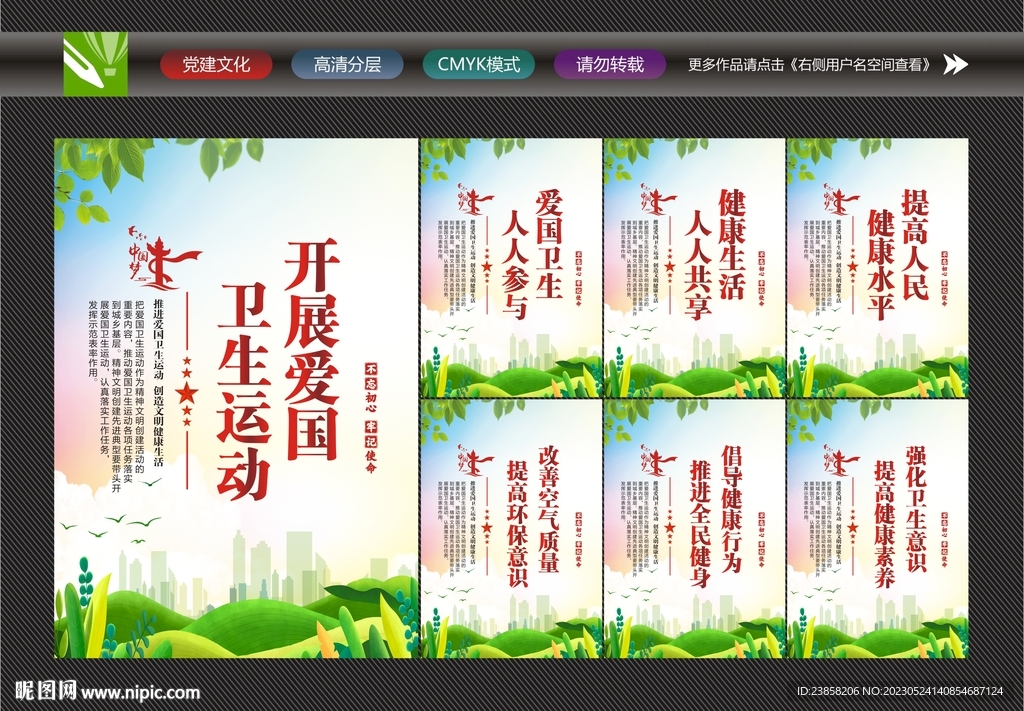Click the 昵图网 site name text
The height and width of the screenshot is (711, 1024).
tap(46, 691)
